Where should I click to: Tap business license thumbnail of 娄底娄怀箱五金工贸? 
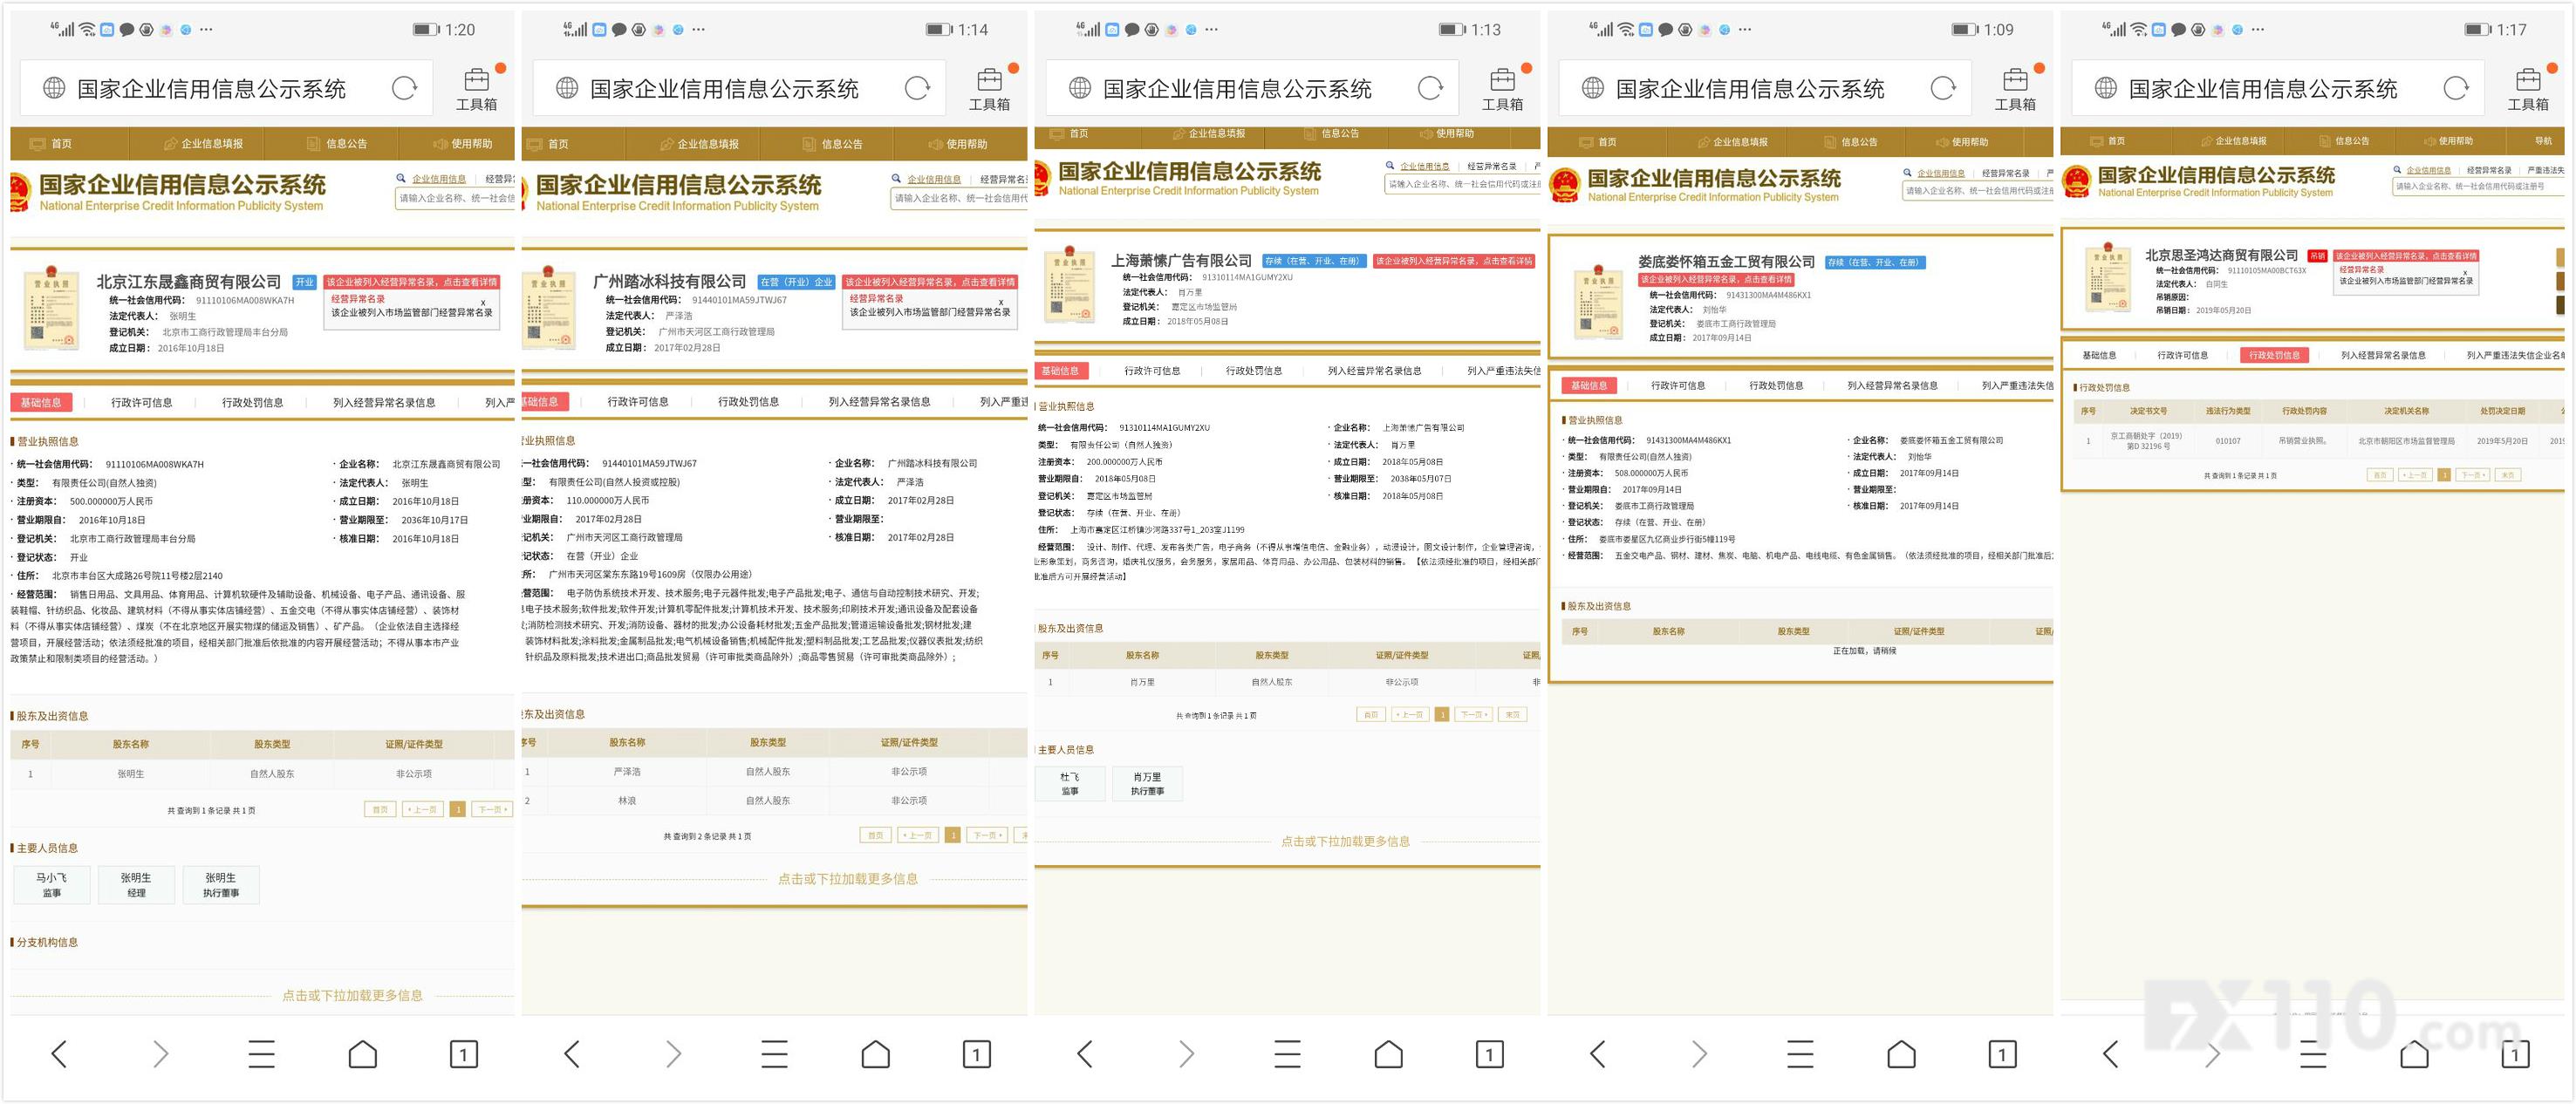pos(1598,302)
